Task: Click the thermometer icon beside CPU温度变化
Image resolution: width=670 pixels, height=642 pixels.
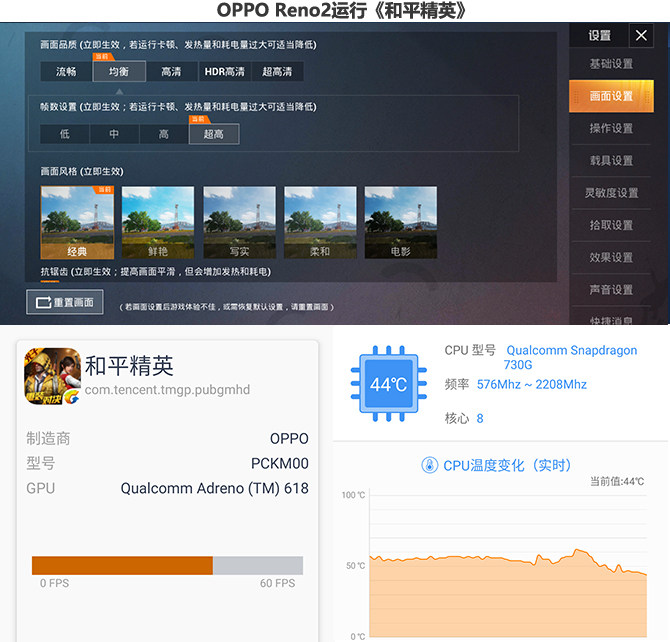Action: (x=429, y=465)
